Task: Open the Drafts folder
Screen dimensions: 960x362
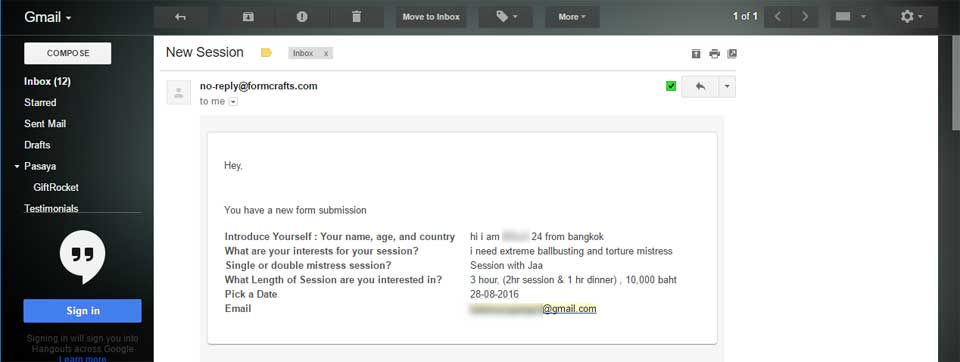Action: [37, 145]
